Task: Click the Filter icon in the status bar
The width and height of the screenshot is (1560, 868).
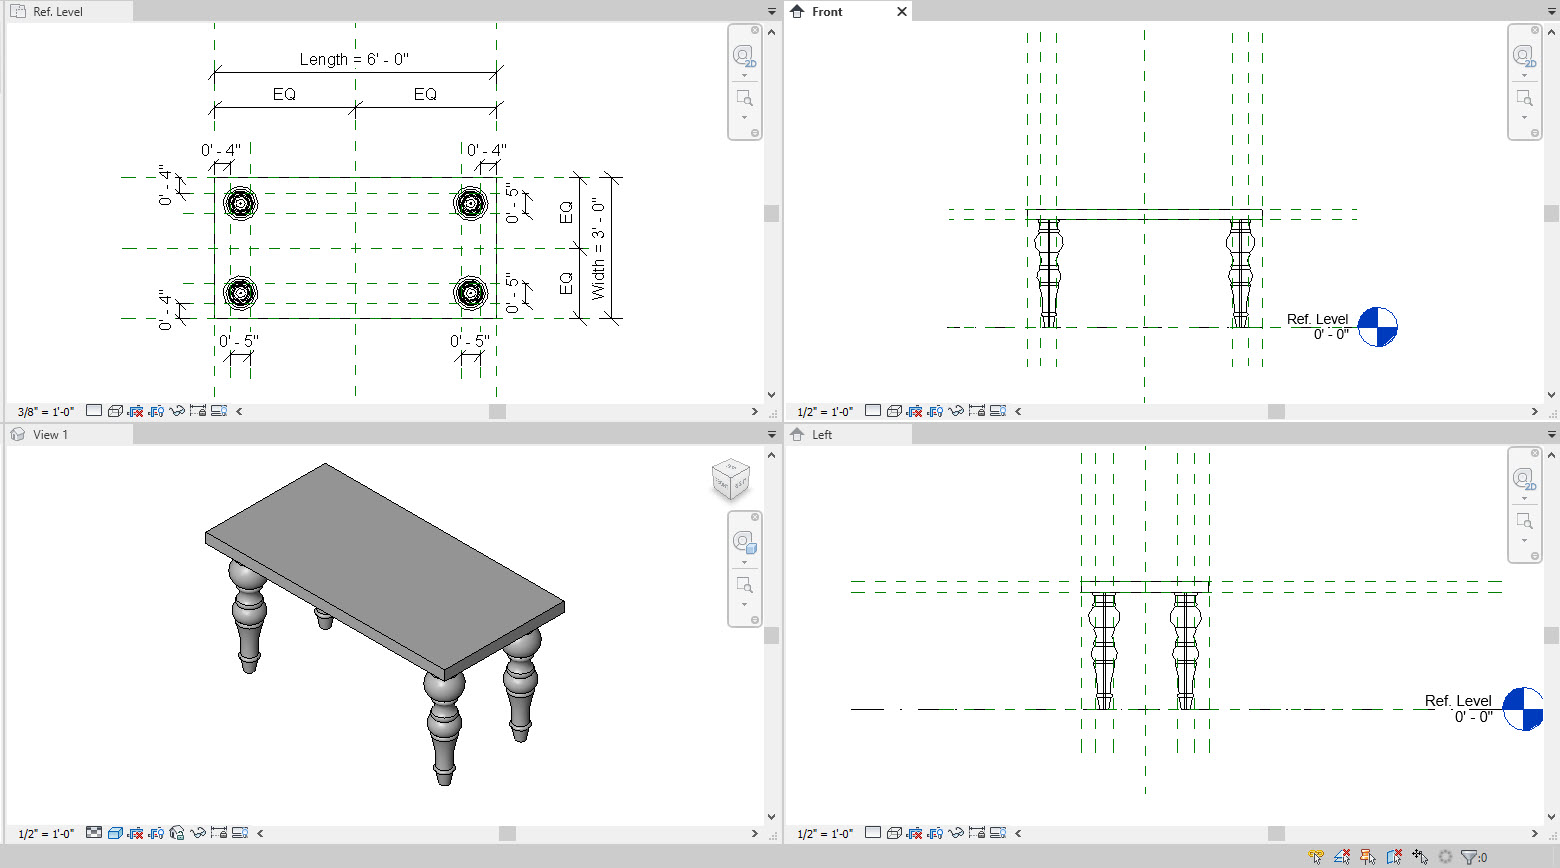Action: (x=1468, y=856)
